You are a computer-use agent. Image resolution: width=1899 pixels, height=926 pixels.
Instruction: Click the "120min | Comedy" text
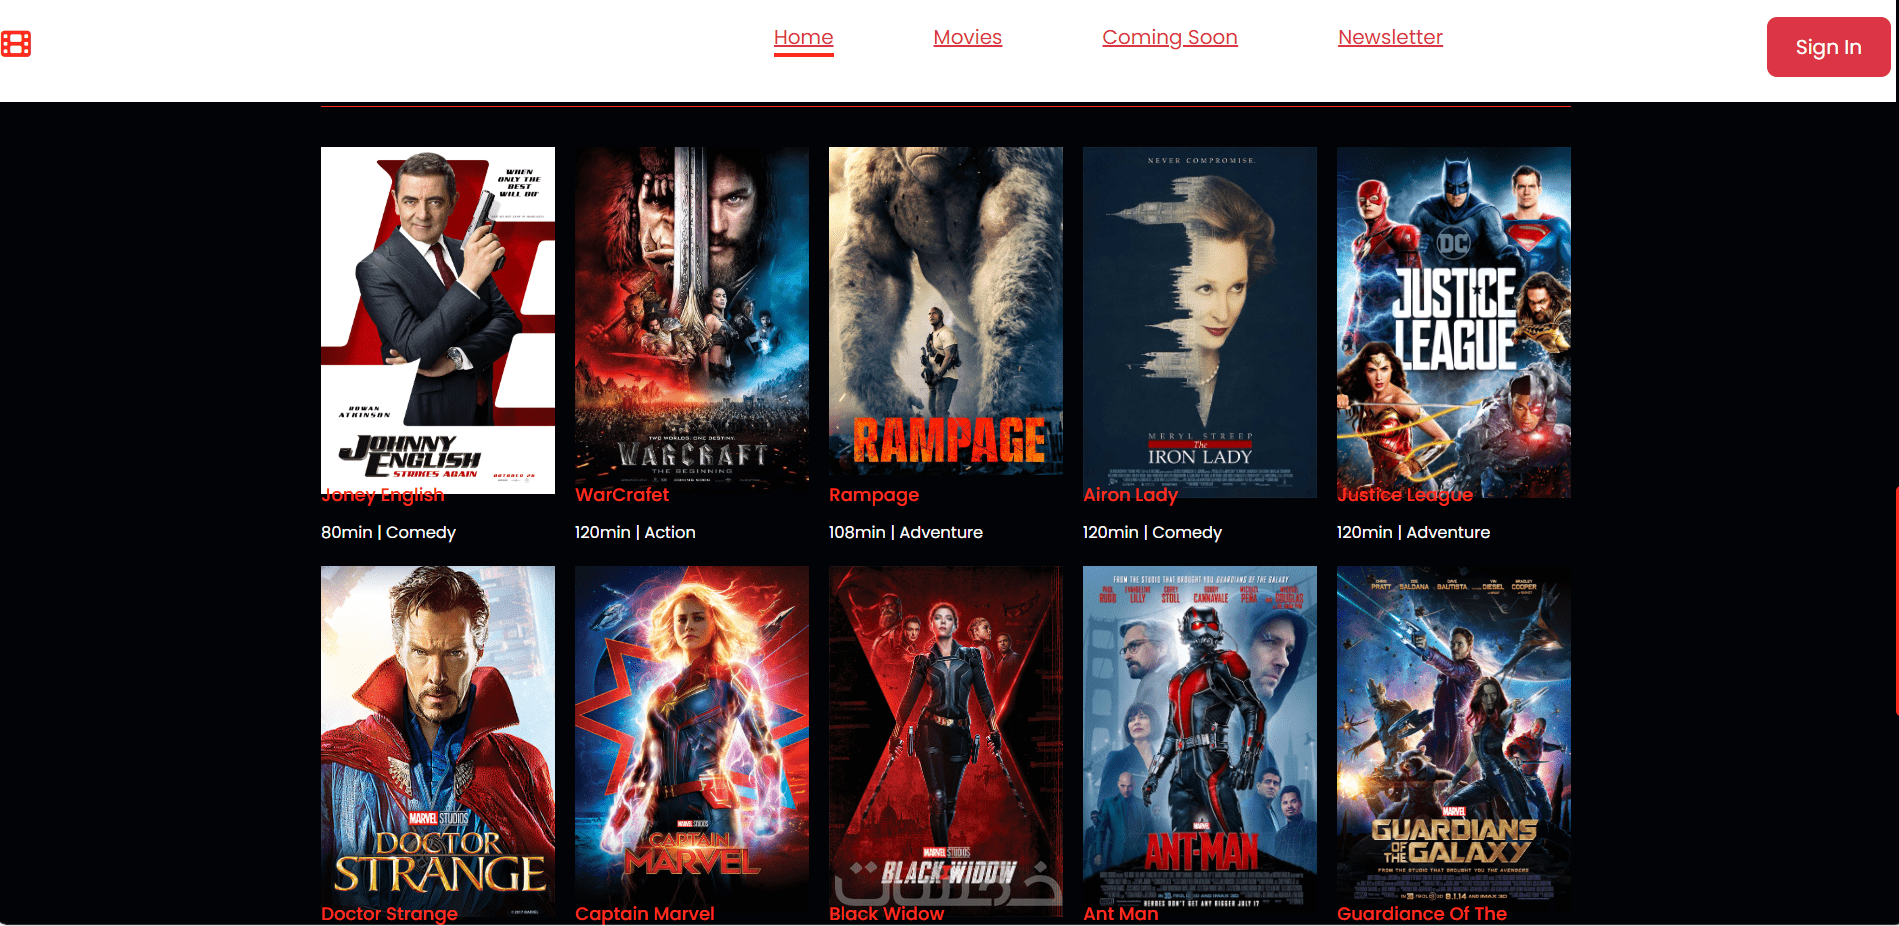point(1152,533)
